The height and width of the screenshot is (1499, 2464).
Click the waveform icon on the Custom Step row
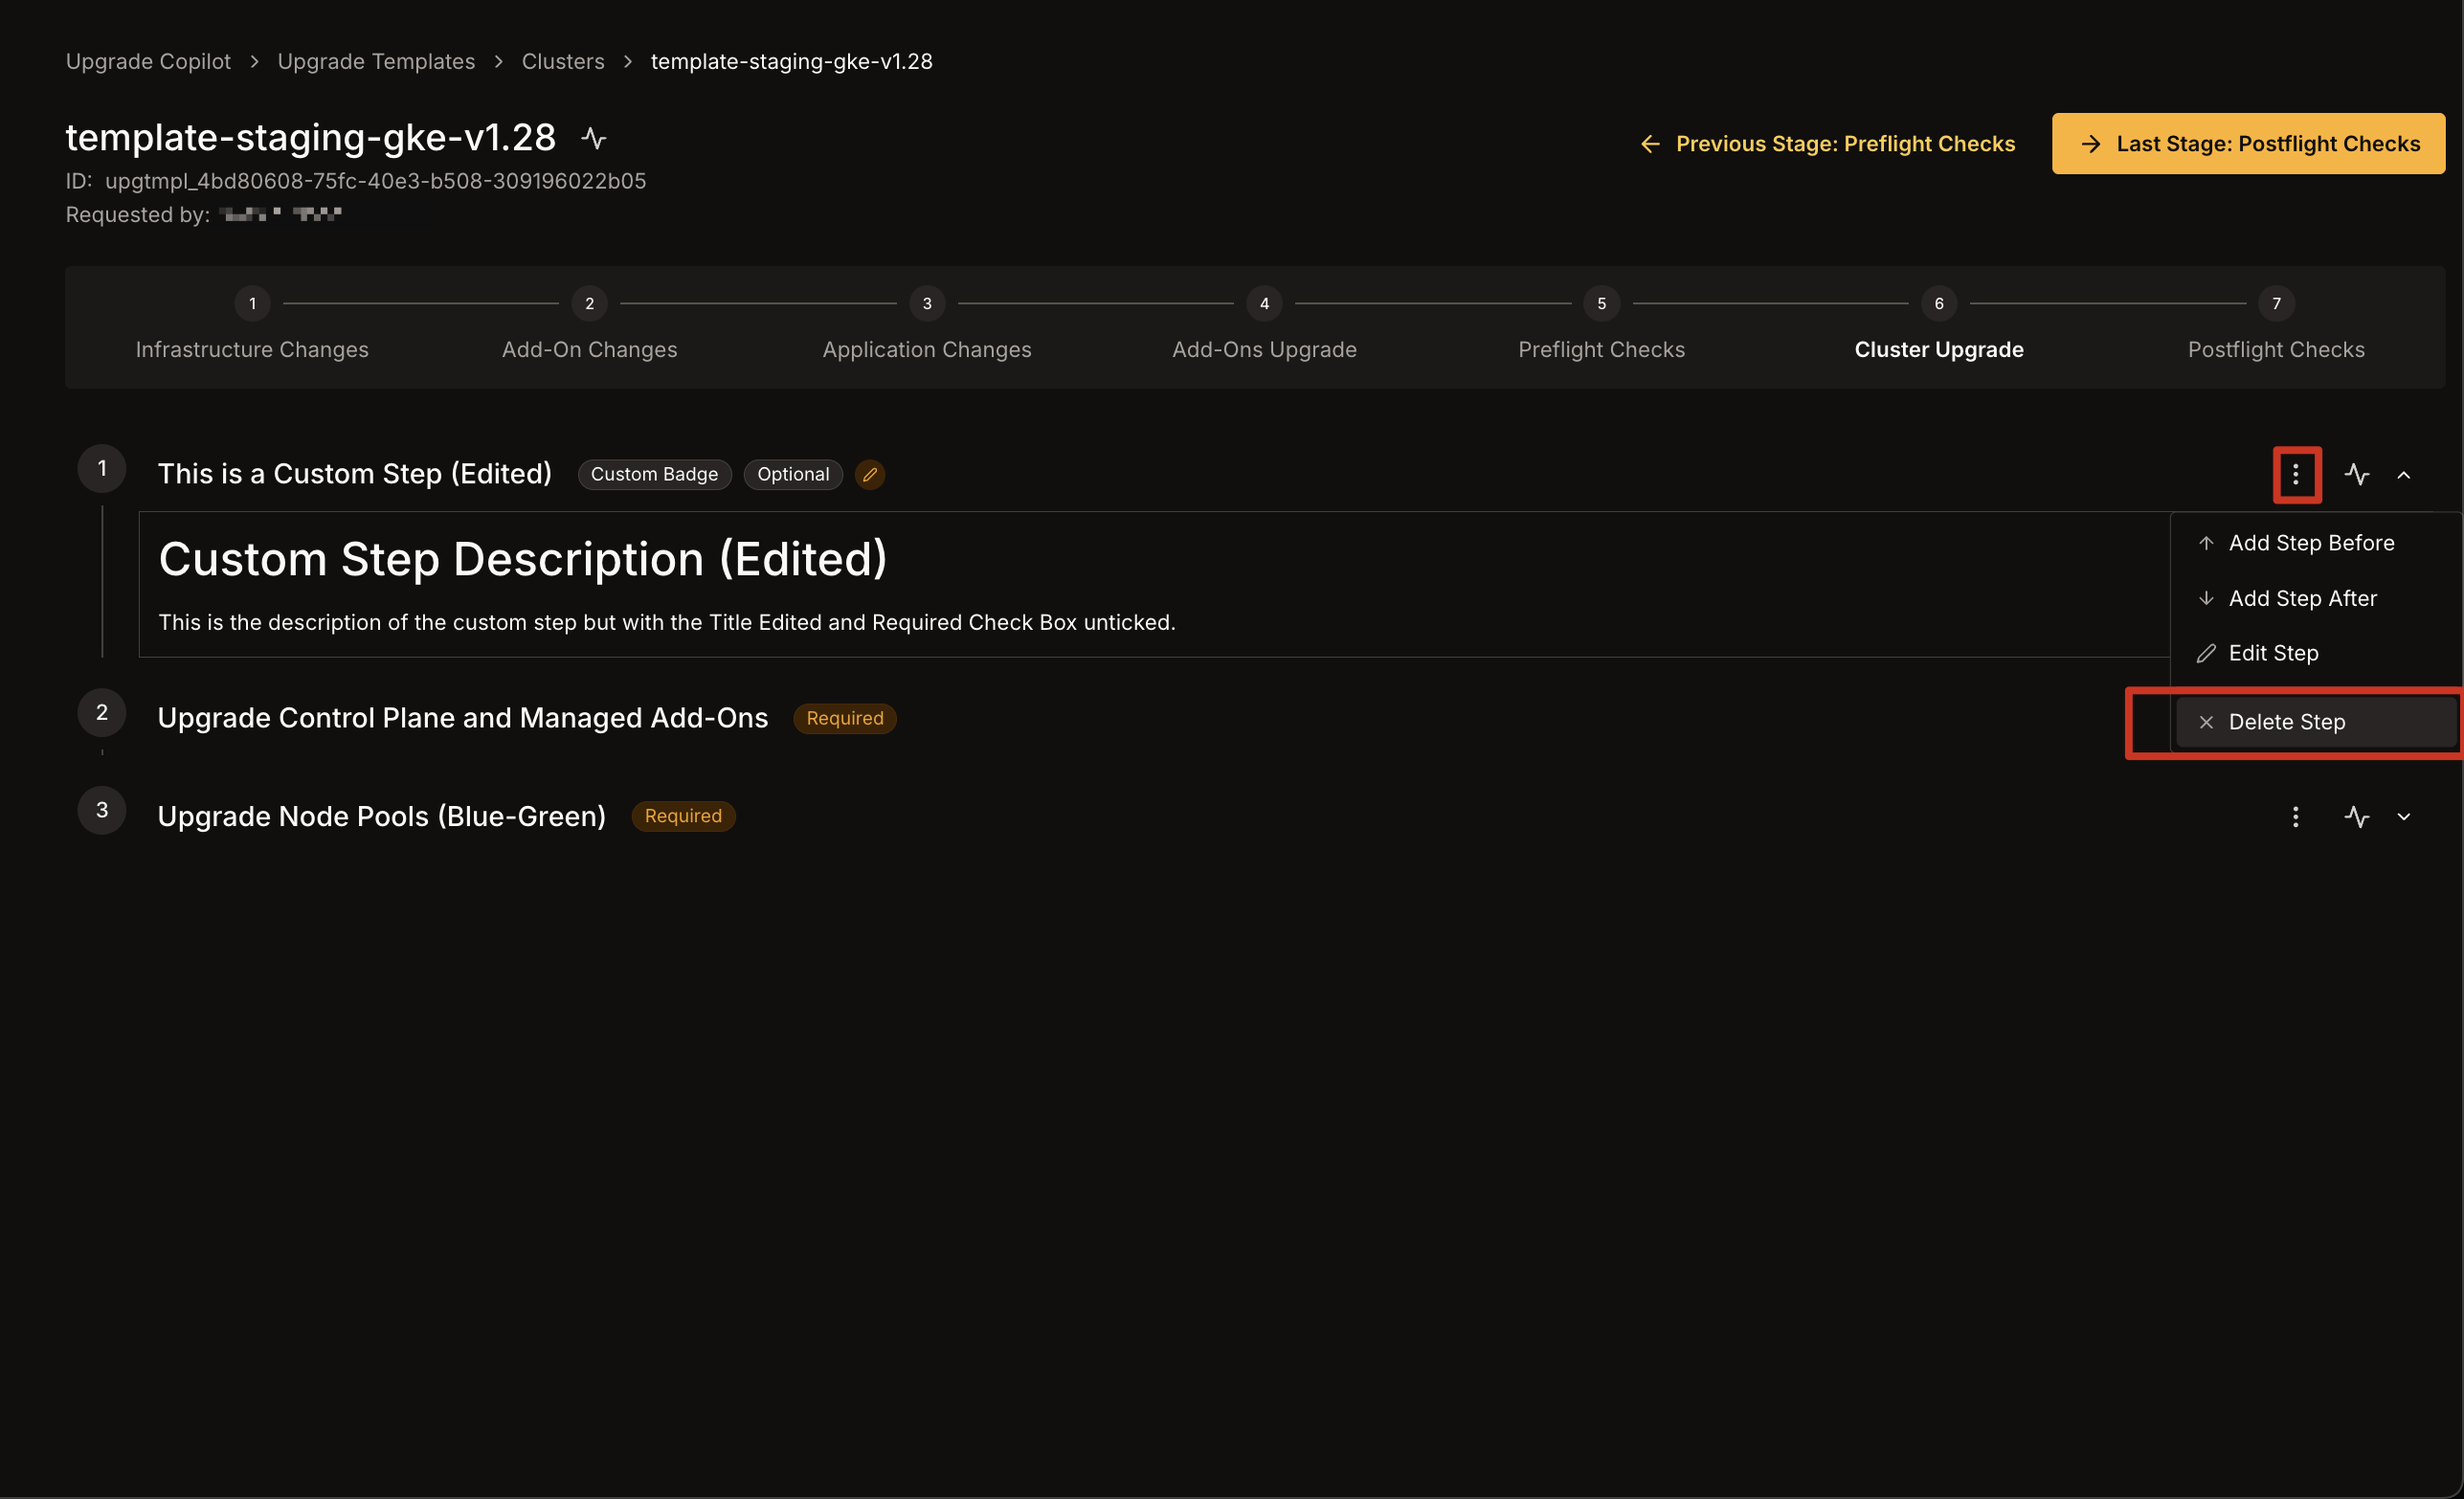click(2358, 474)
